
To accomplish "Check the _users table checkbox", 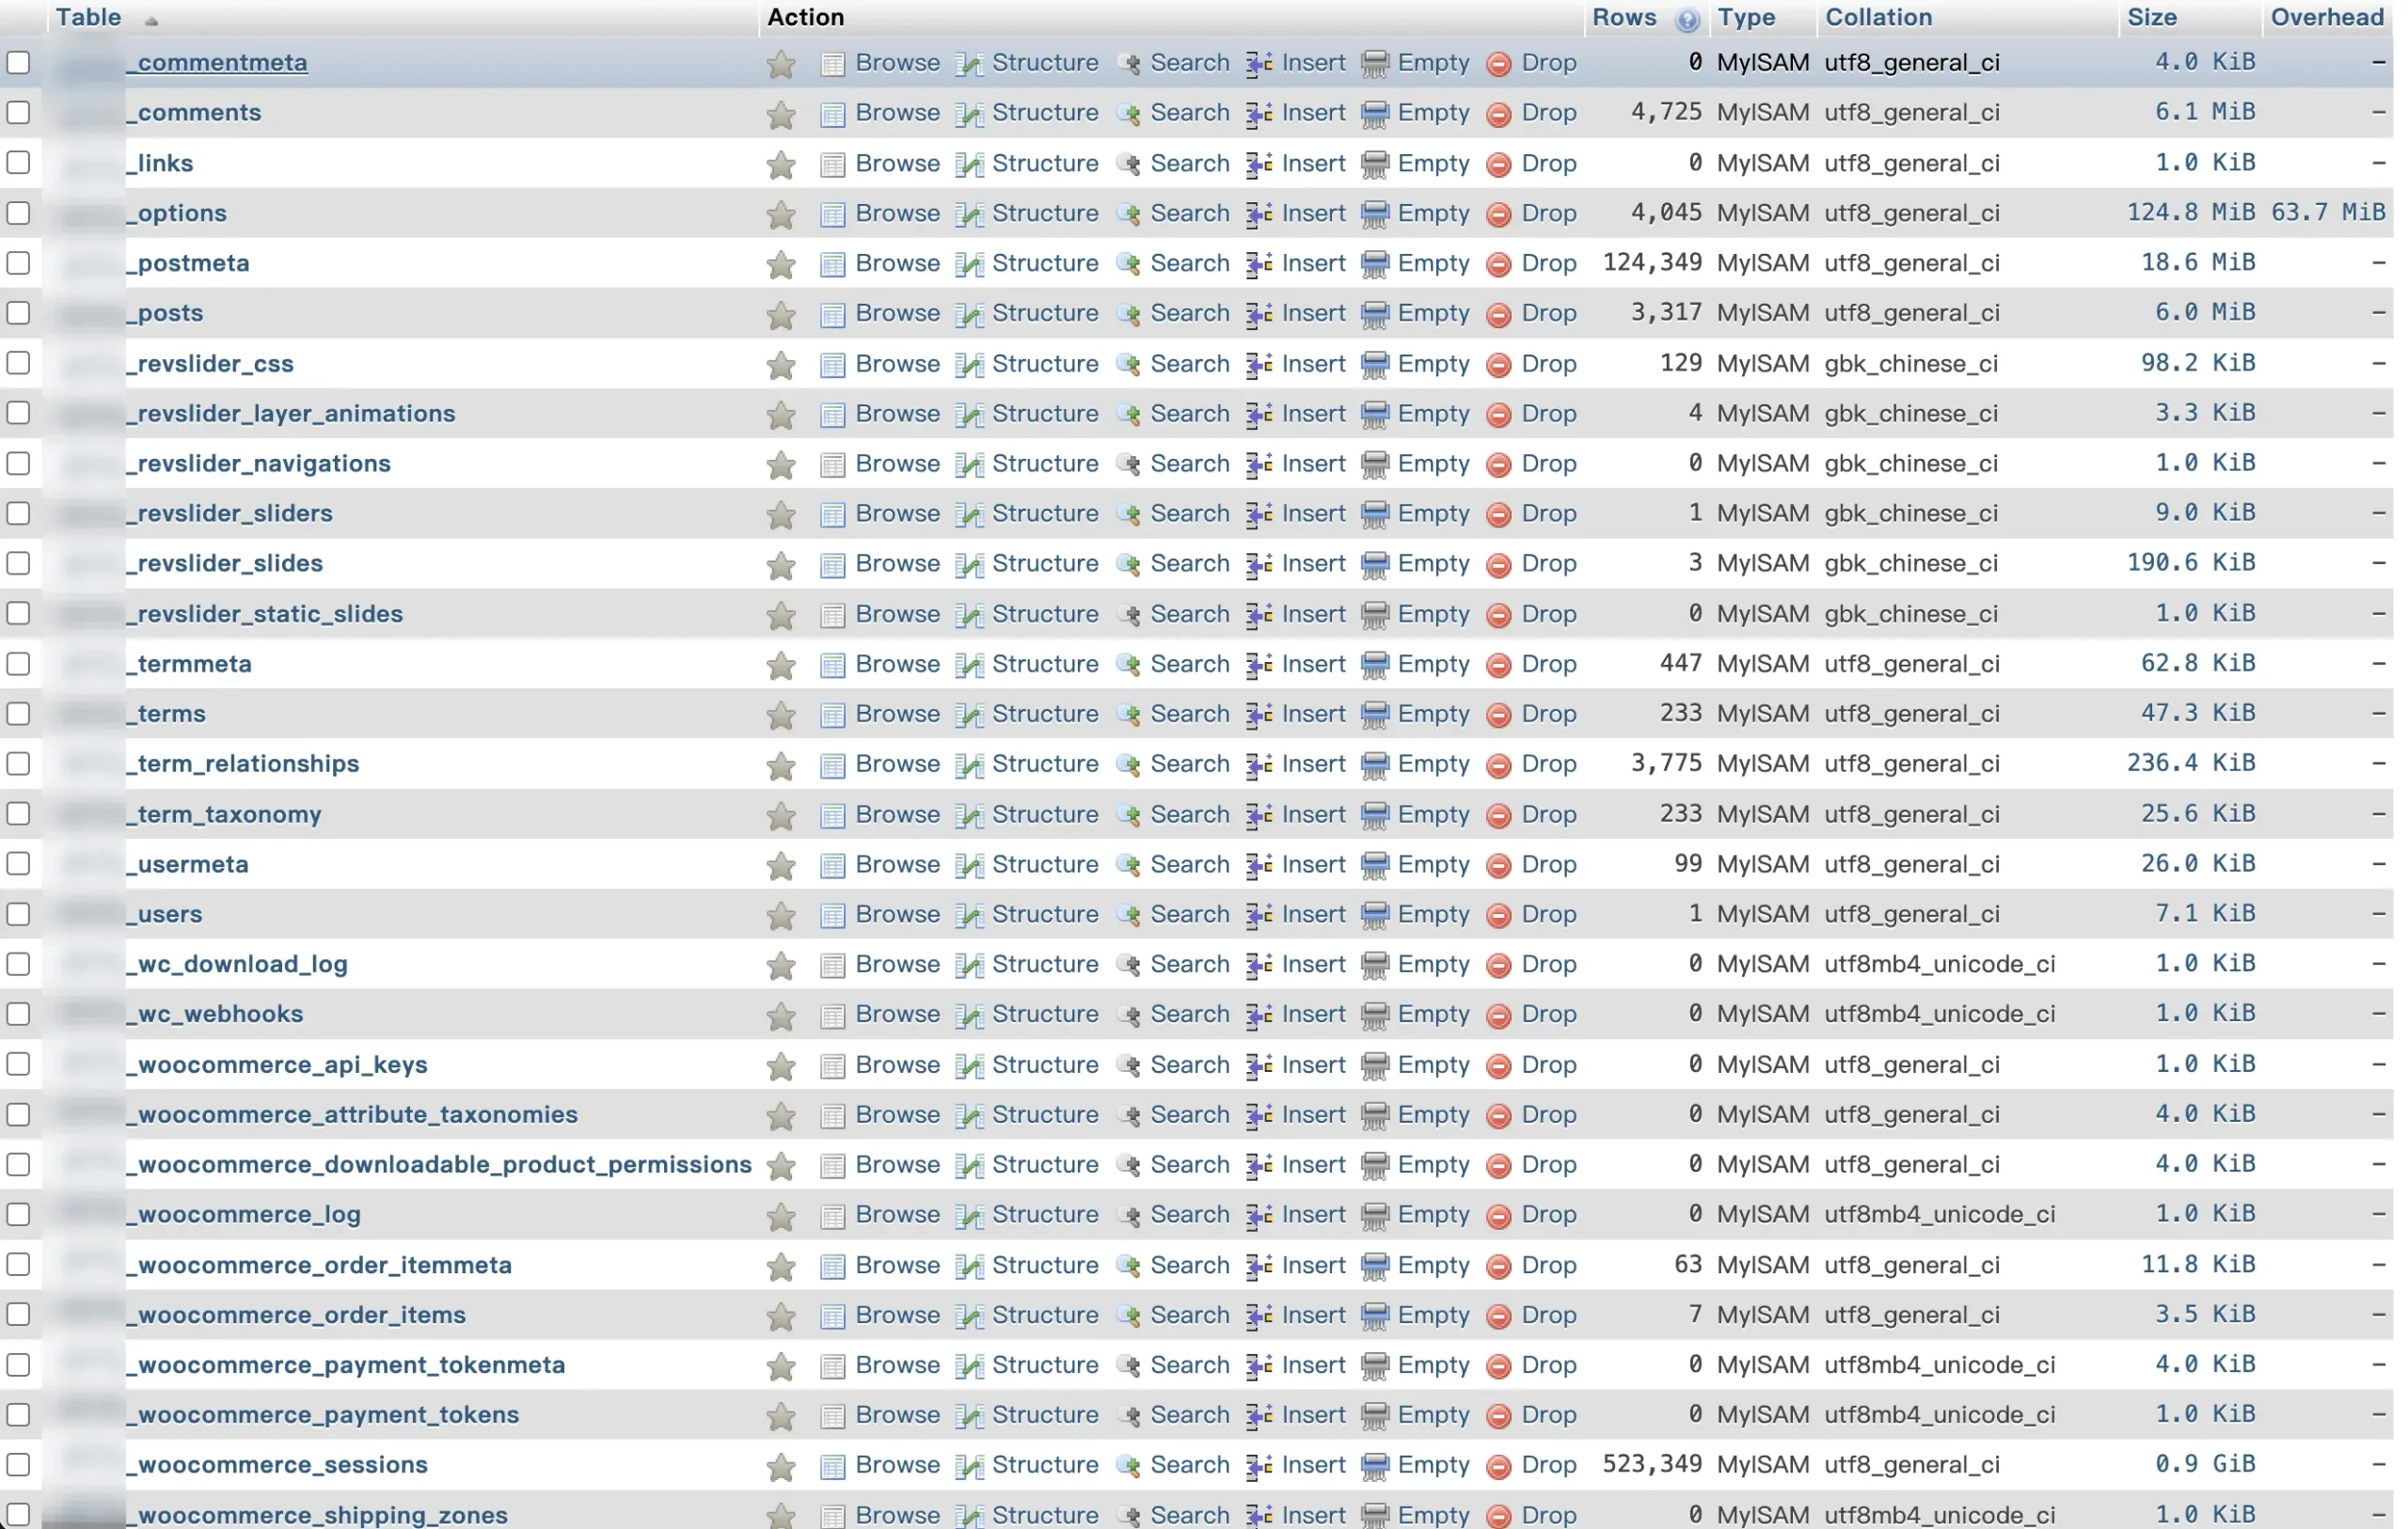I will [18, 914].
